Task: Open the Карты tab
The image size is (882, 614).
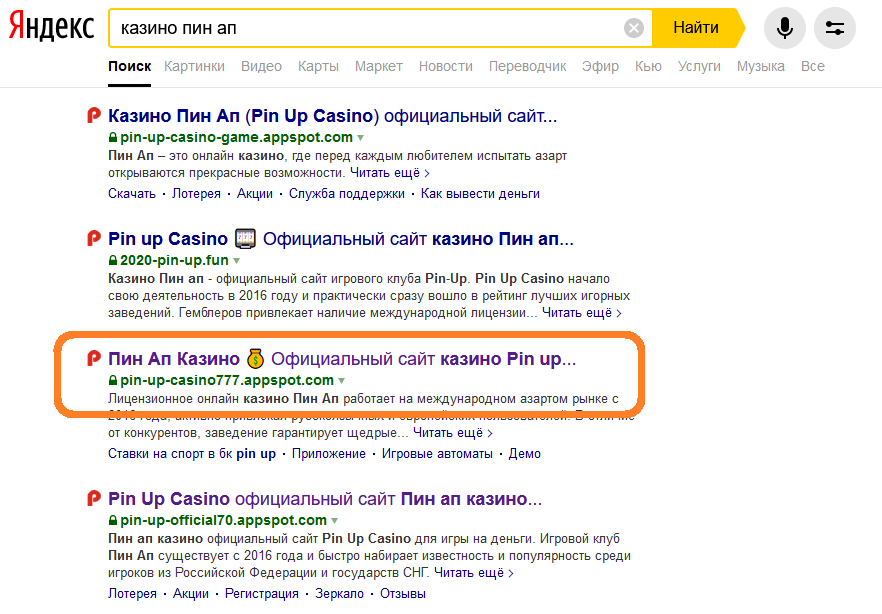Action: click(x=318, y=66)
